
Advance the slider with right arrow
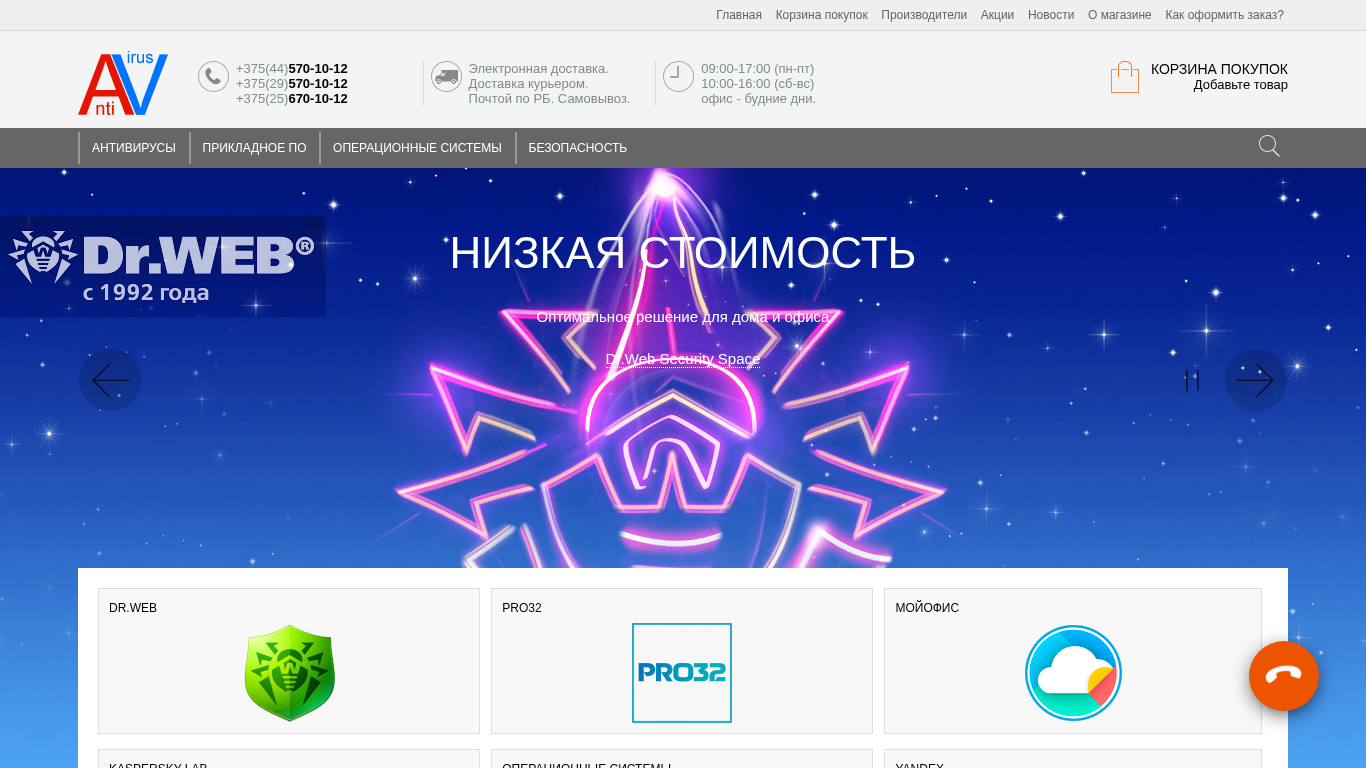coord(1255,380)
